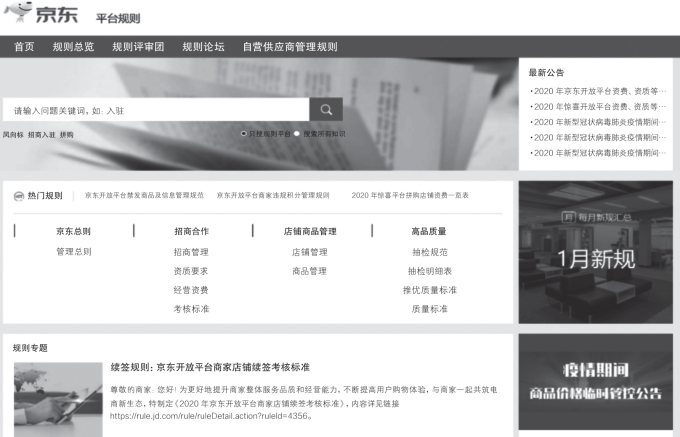Select the 搜索所有知识 radio option
Viewport: 680px width, 437px height.
297,134
